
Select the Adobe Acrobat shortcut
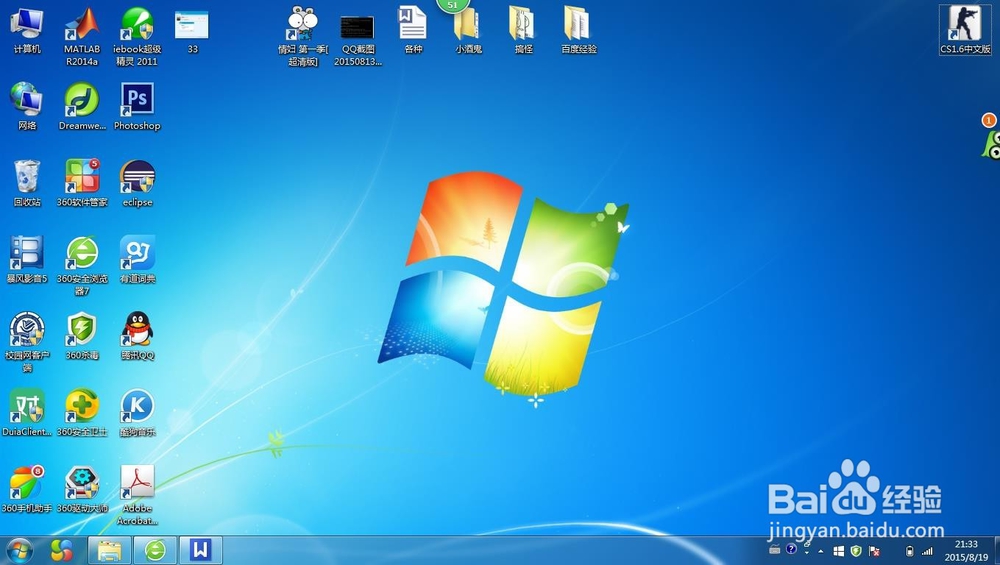[x=137, y=495]
